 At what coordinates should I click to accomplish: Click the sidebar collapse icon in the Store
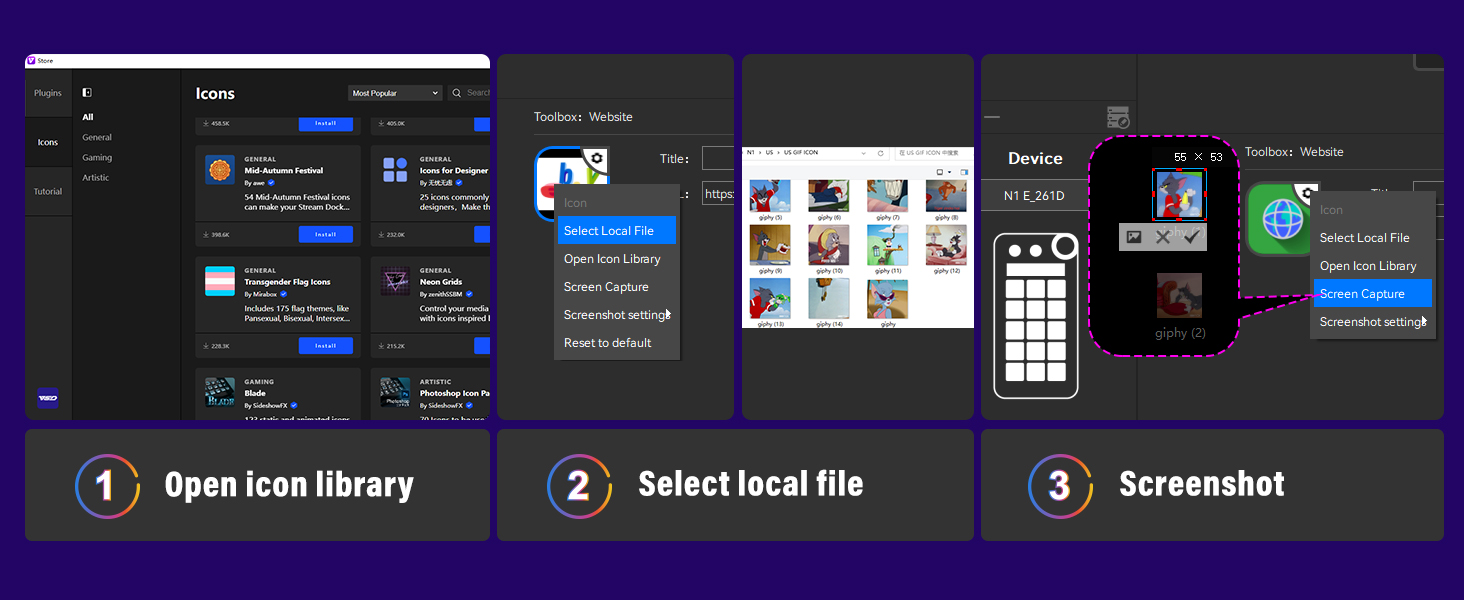pos(87,93)
